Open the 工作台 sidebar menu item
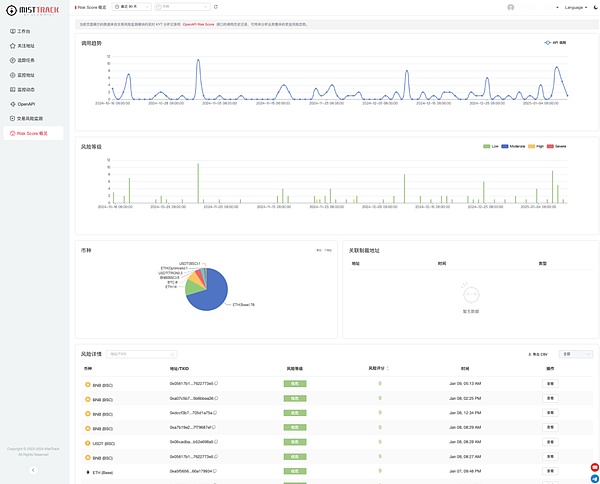This screenshot has height=484, width=600. [23, 31]
